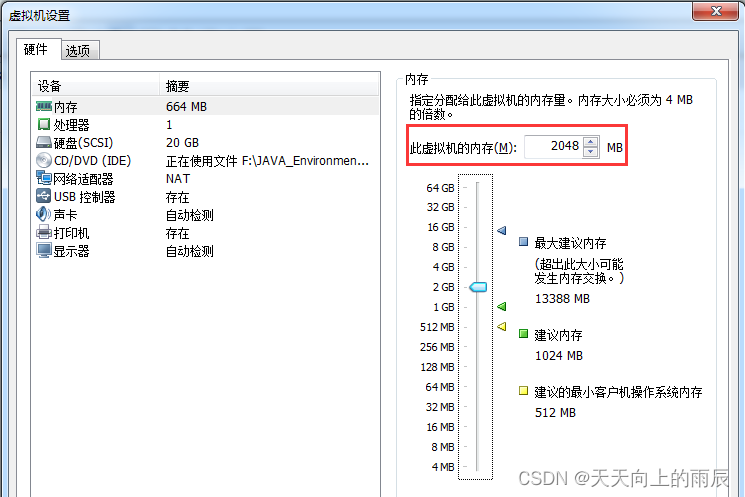Click the 256 MB slider label

click(x=437, y=347)
